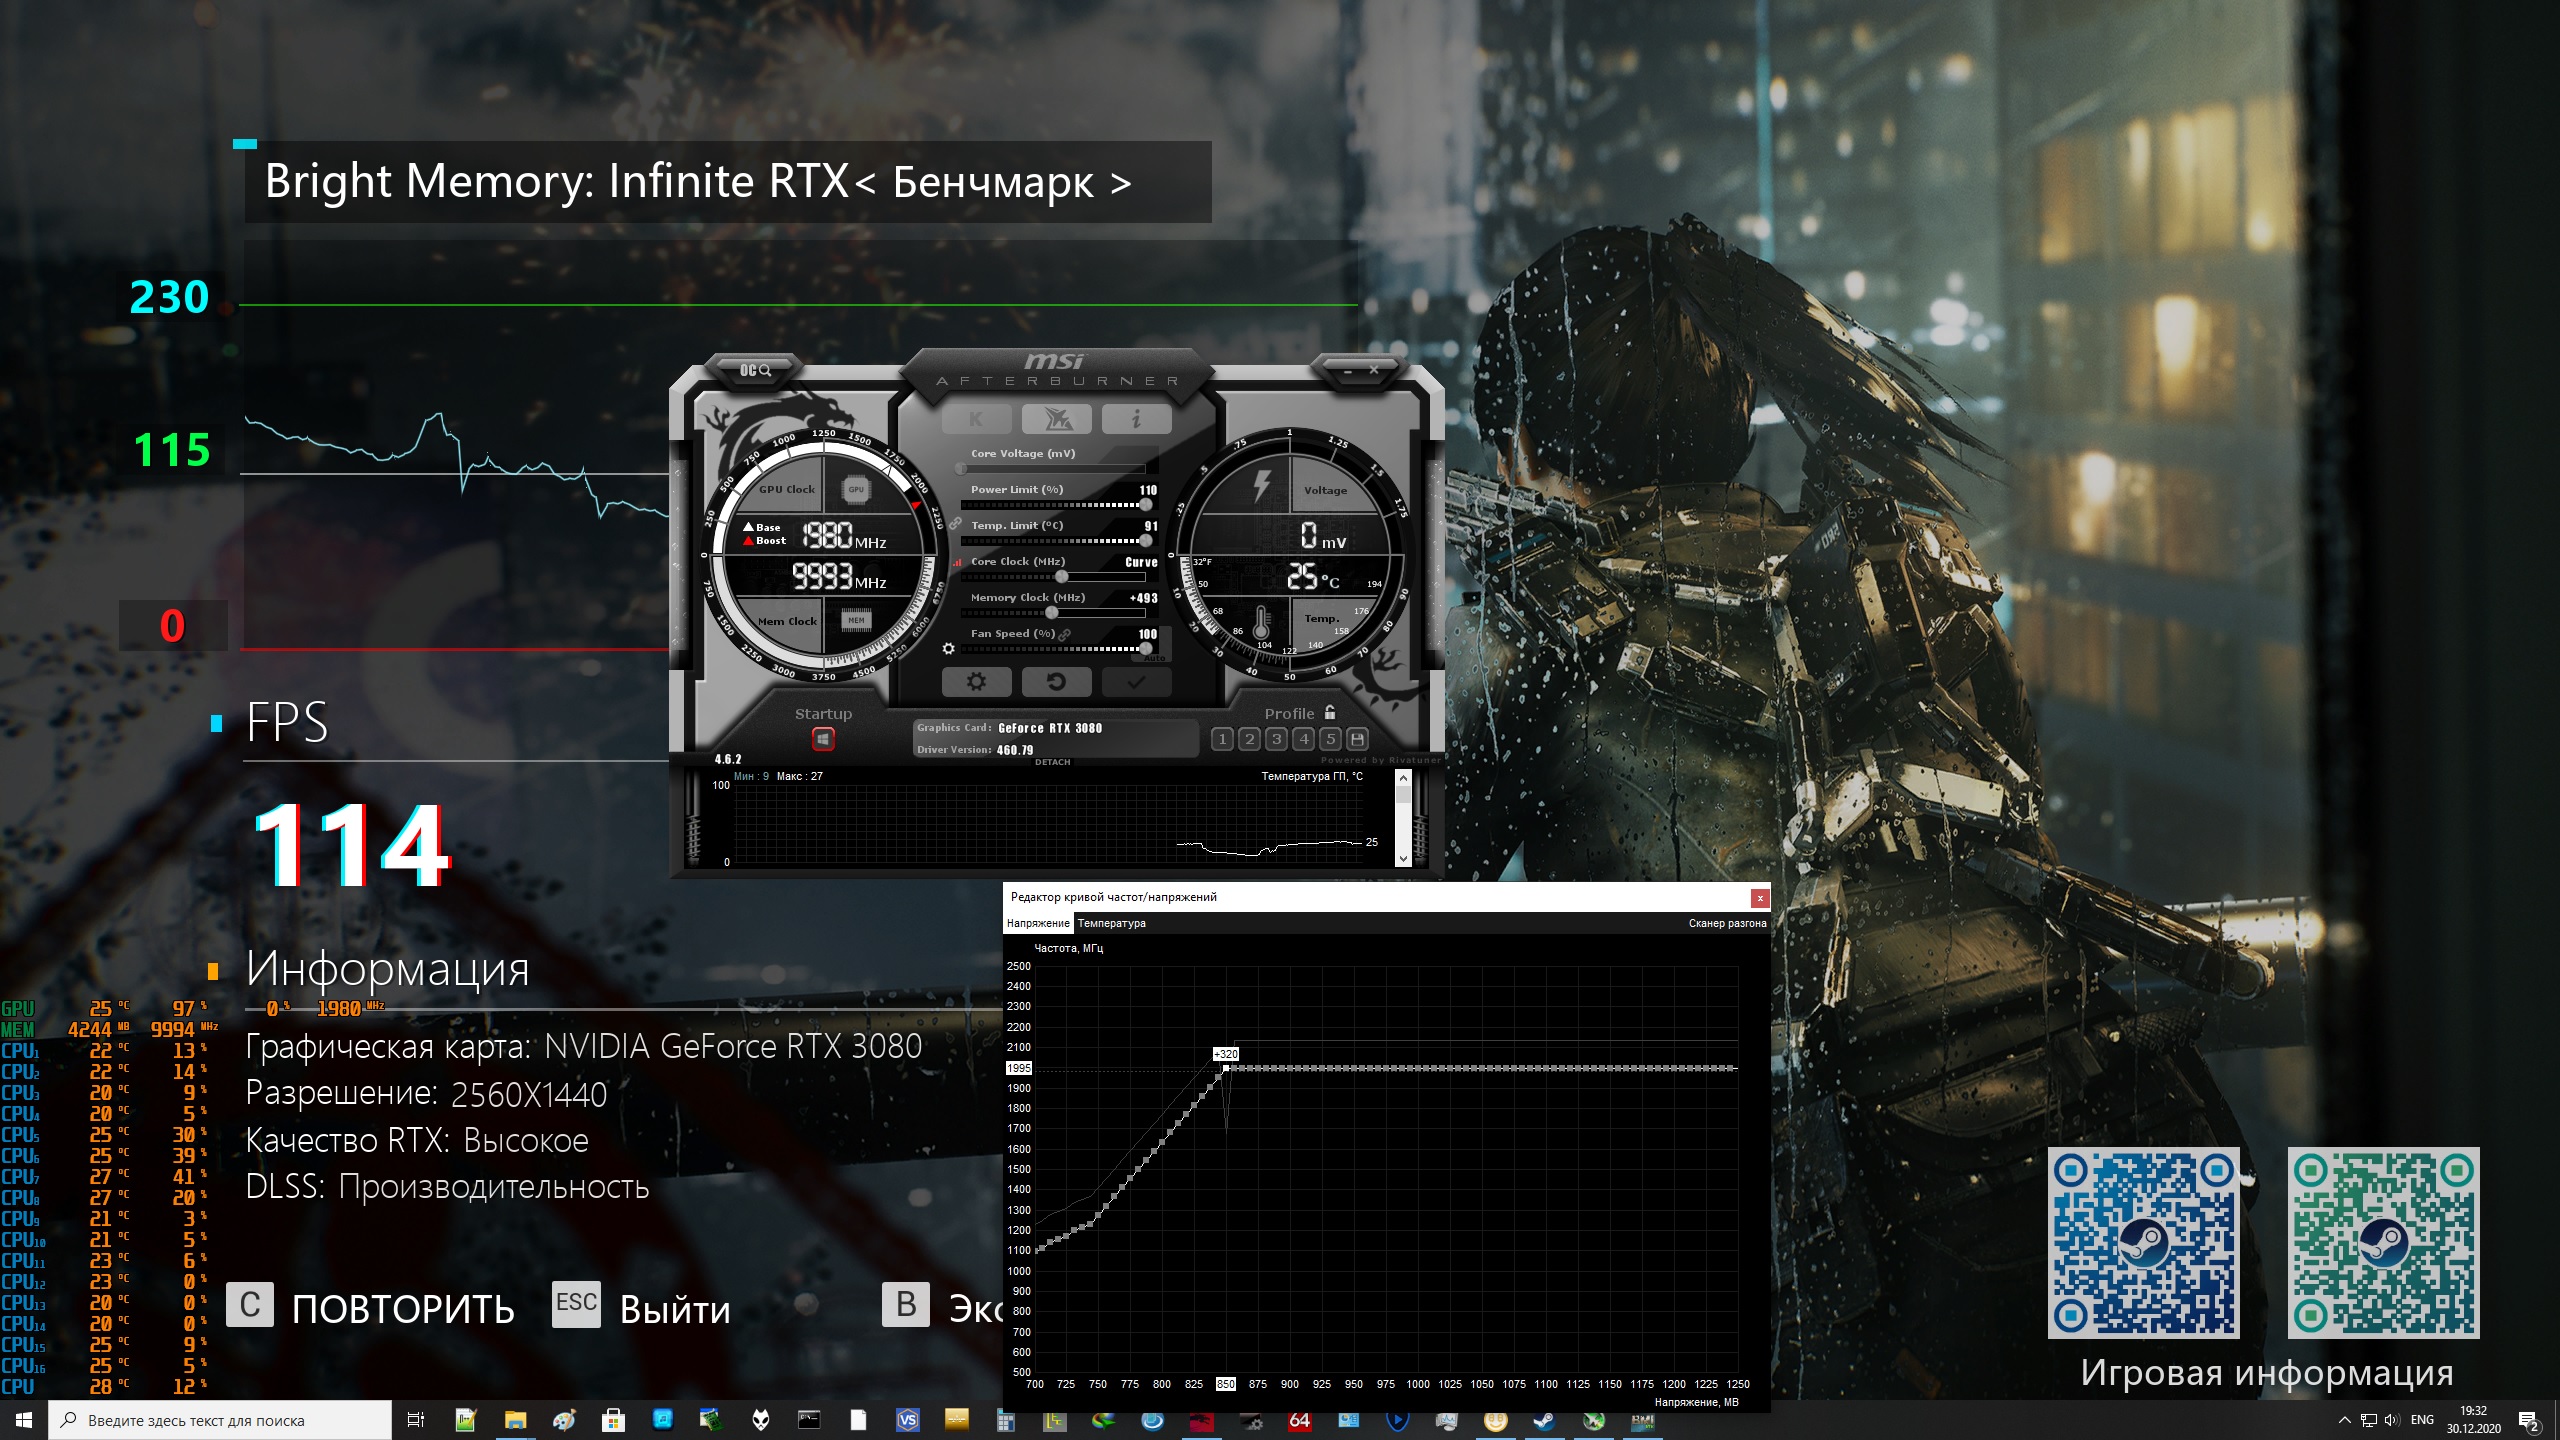The height and width of the screenshot is (1440, 2560).
Task: Open File Explorer from the taskbar
Action: pyautogui.click(x=515, y=1420)
